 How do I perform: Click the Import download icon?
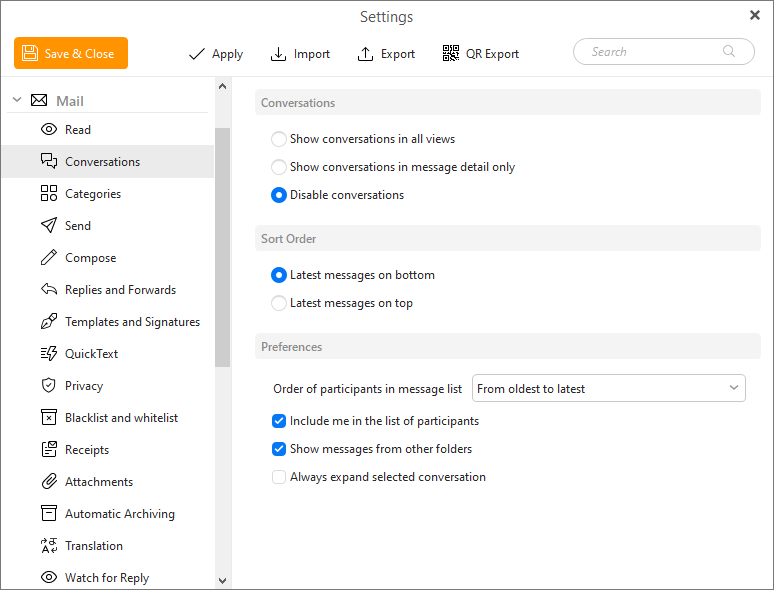[278, 54]
